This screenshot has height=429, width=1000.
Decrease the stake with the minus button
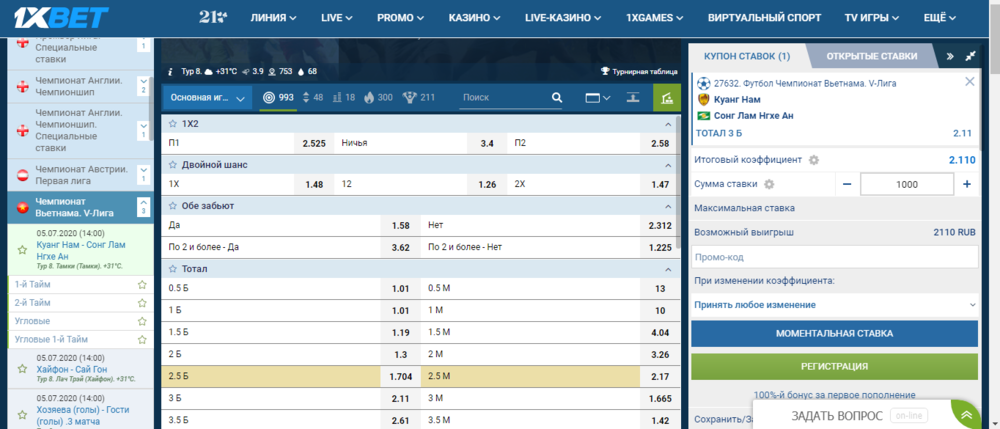pyautogui.click(x=847, y=184)
